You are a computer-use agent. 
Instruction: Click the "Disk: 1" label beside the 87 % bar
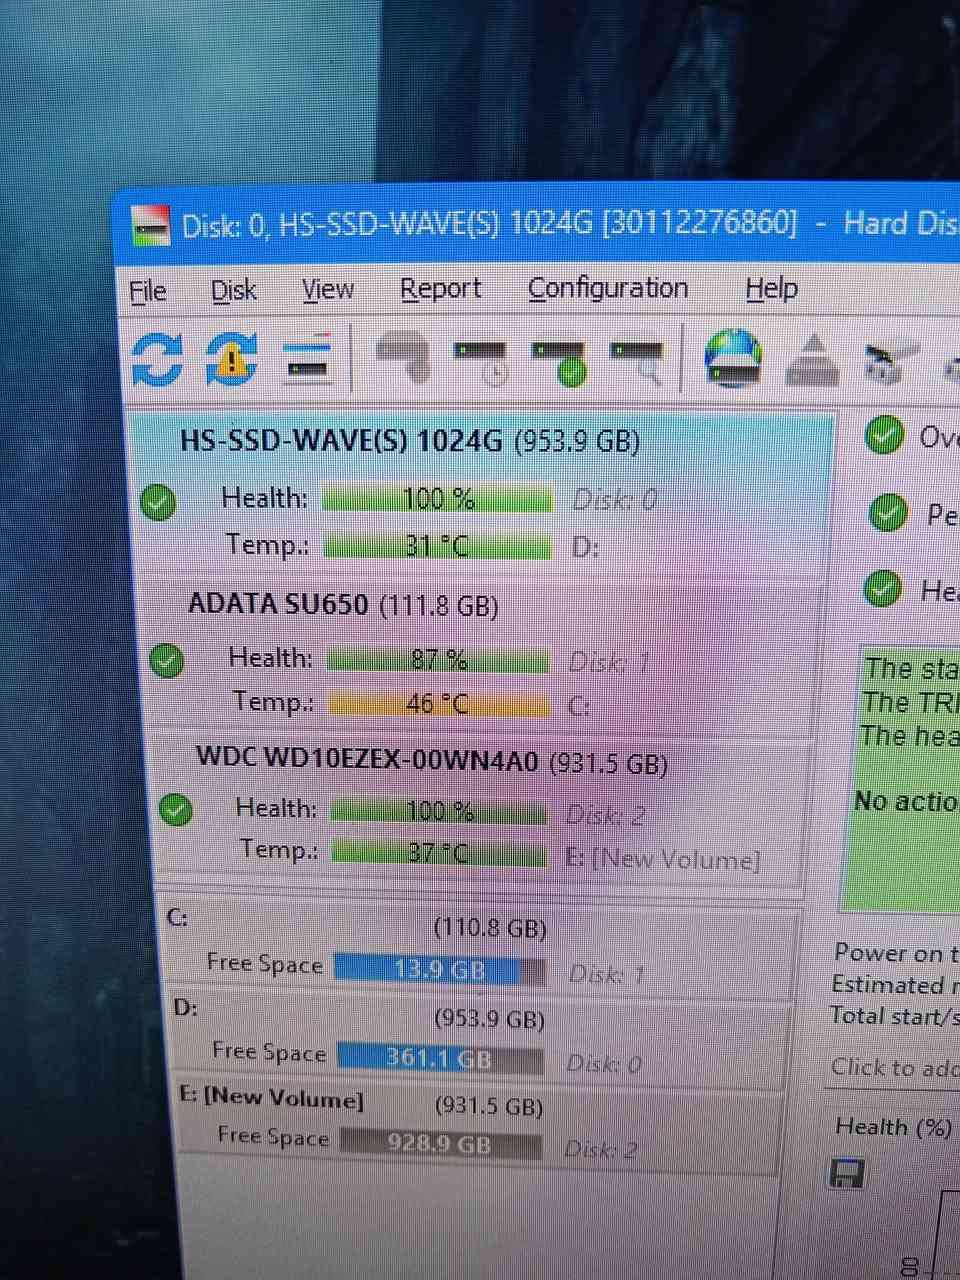point(611,662)
